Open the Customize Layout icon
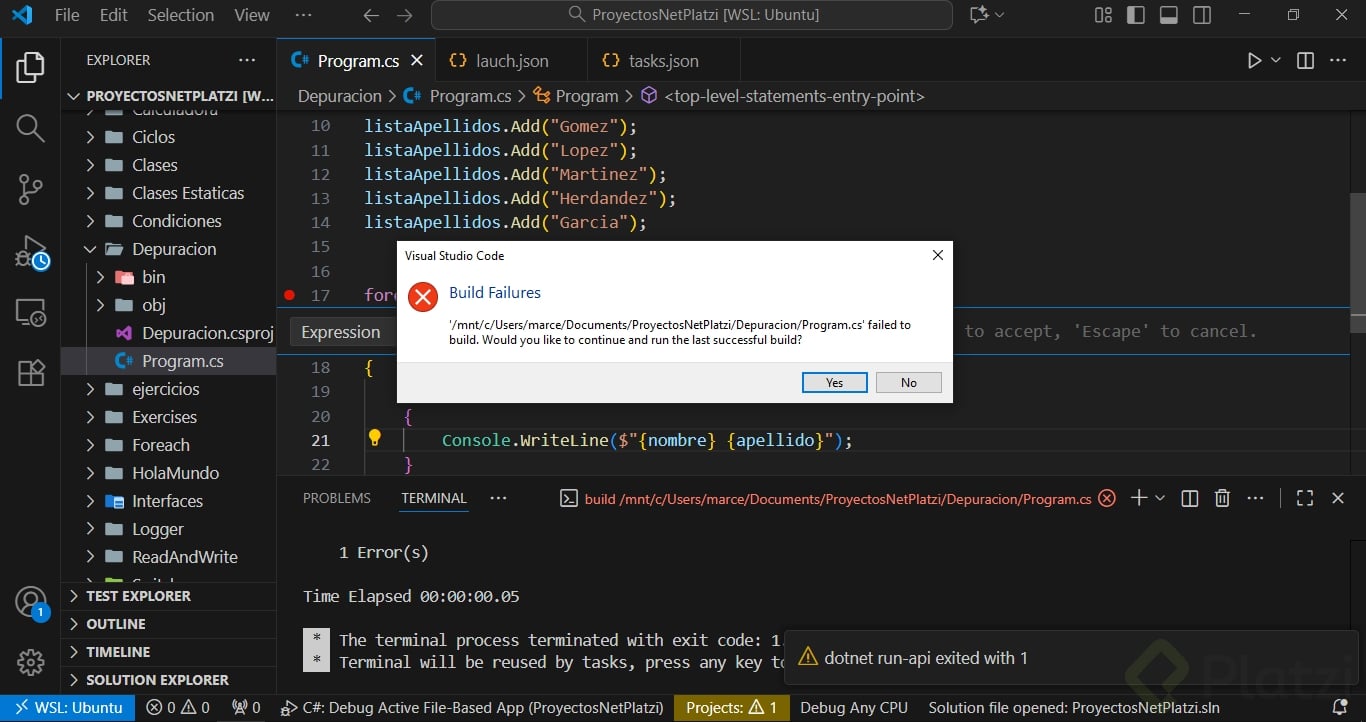Screen dimensions: 1366x722 tap(1103, 15)
